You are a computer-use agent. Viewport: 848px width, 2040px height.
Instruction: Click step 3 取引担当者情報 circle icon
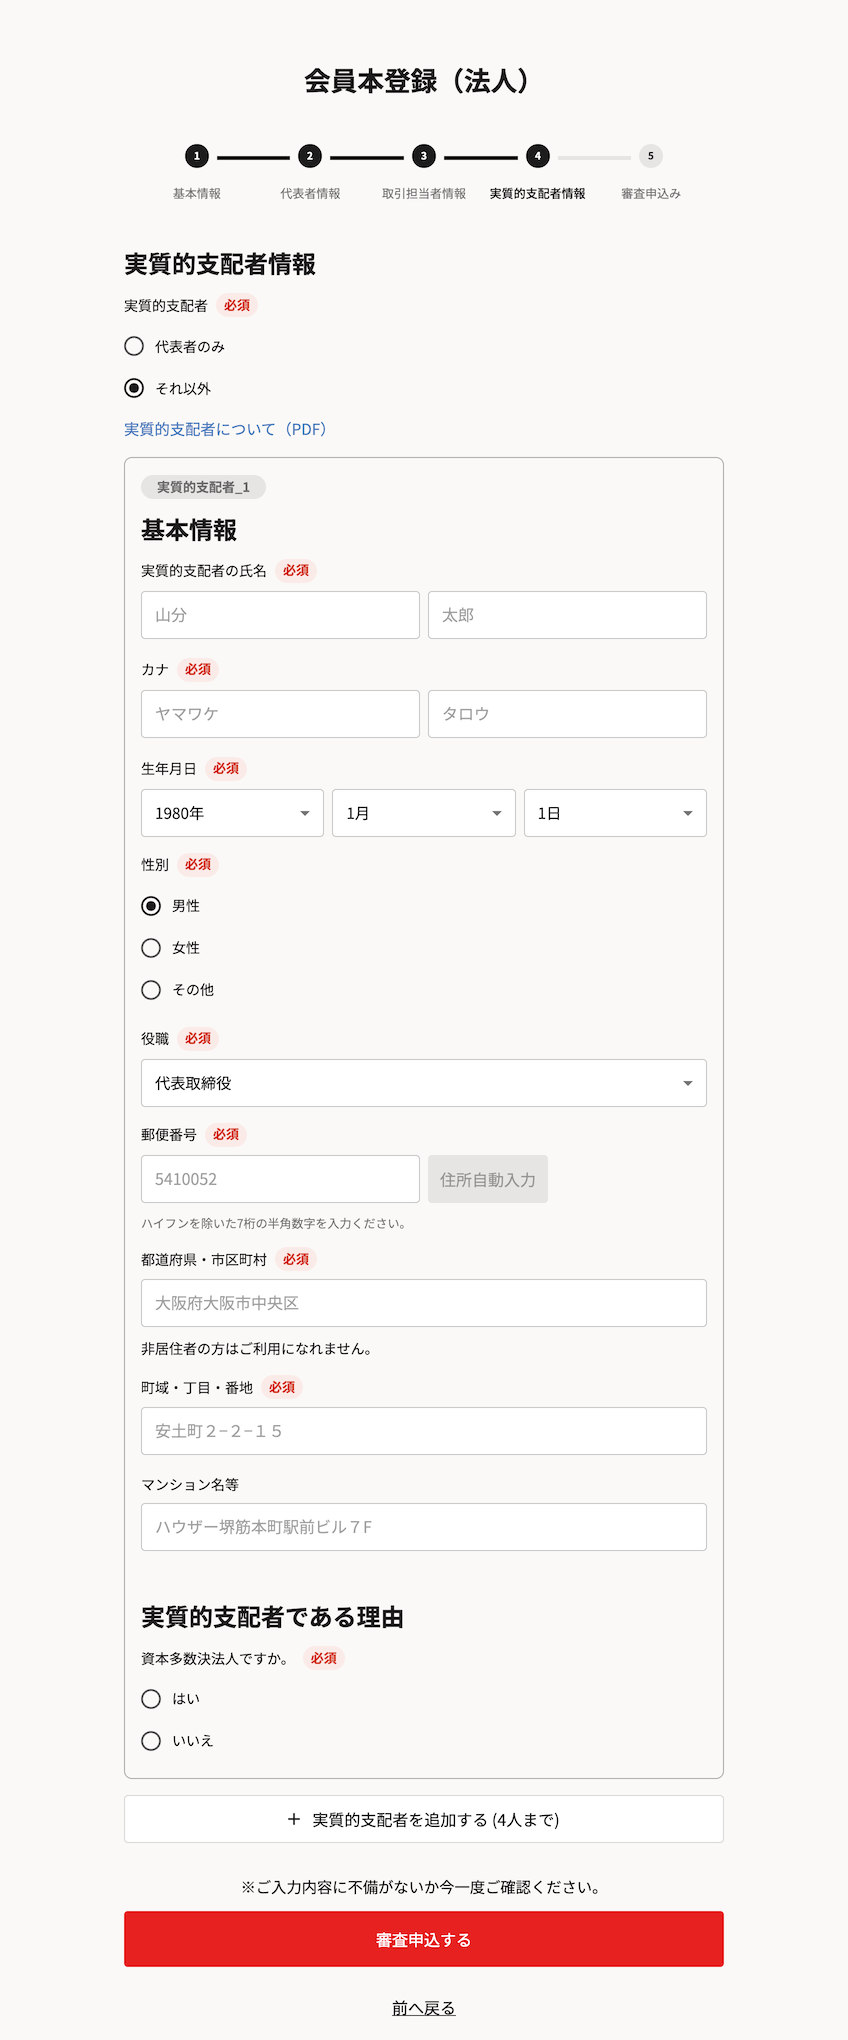click(424, 156)
